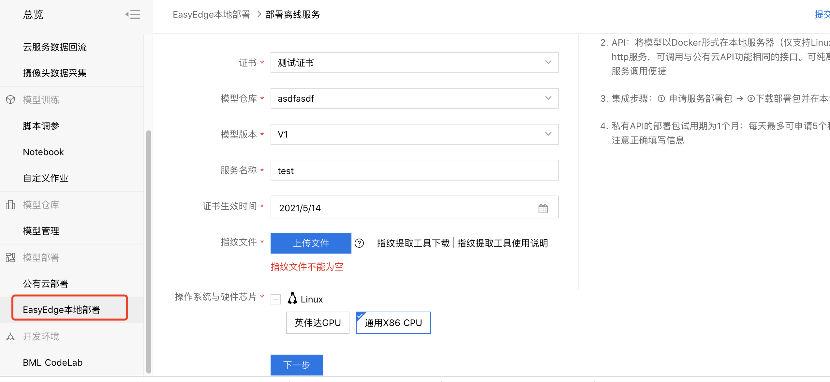830x382 pixels.
Task: Toggle the Linux checkbox
Action: pos(276,299)
